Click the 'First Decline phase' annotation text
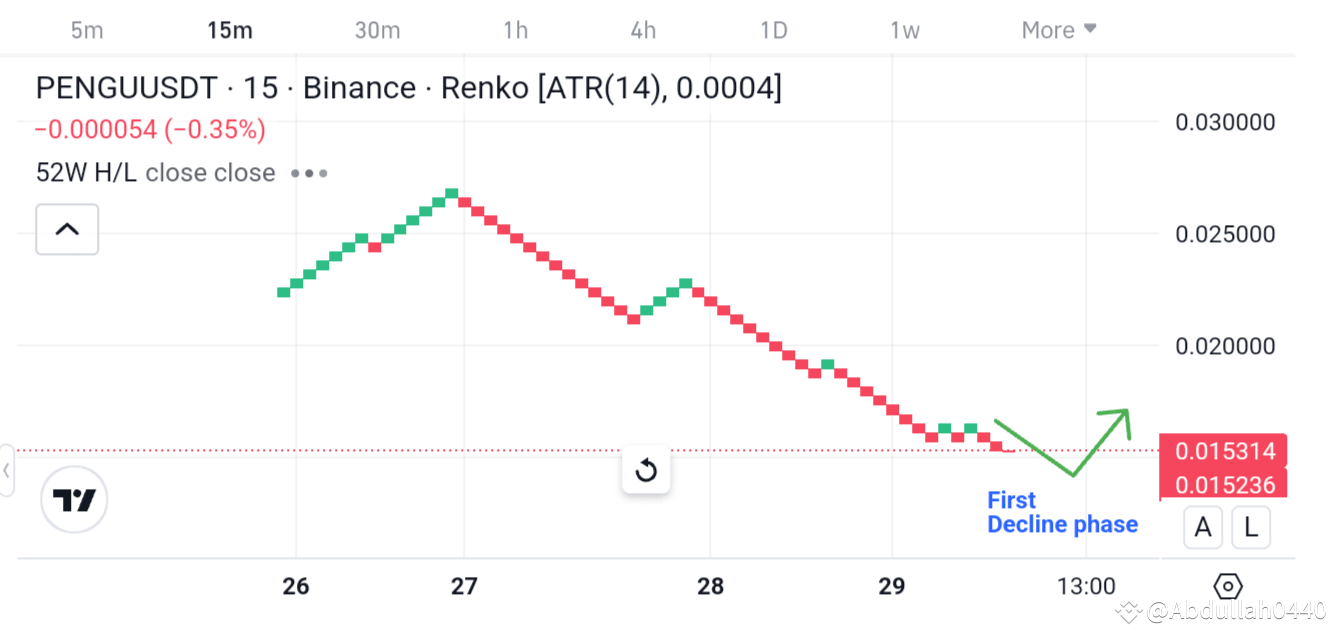 click(x=1062, y=511)
